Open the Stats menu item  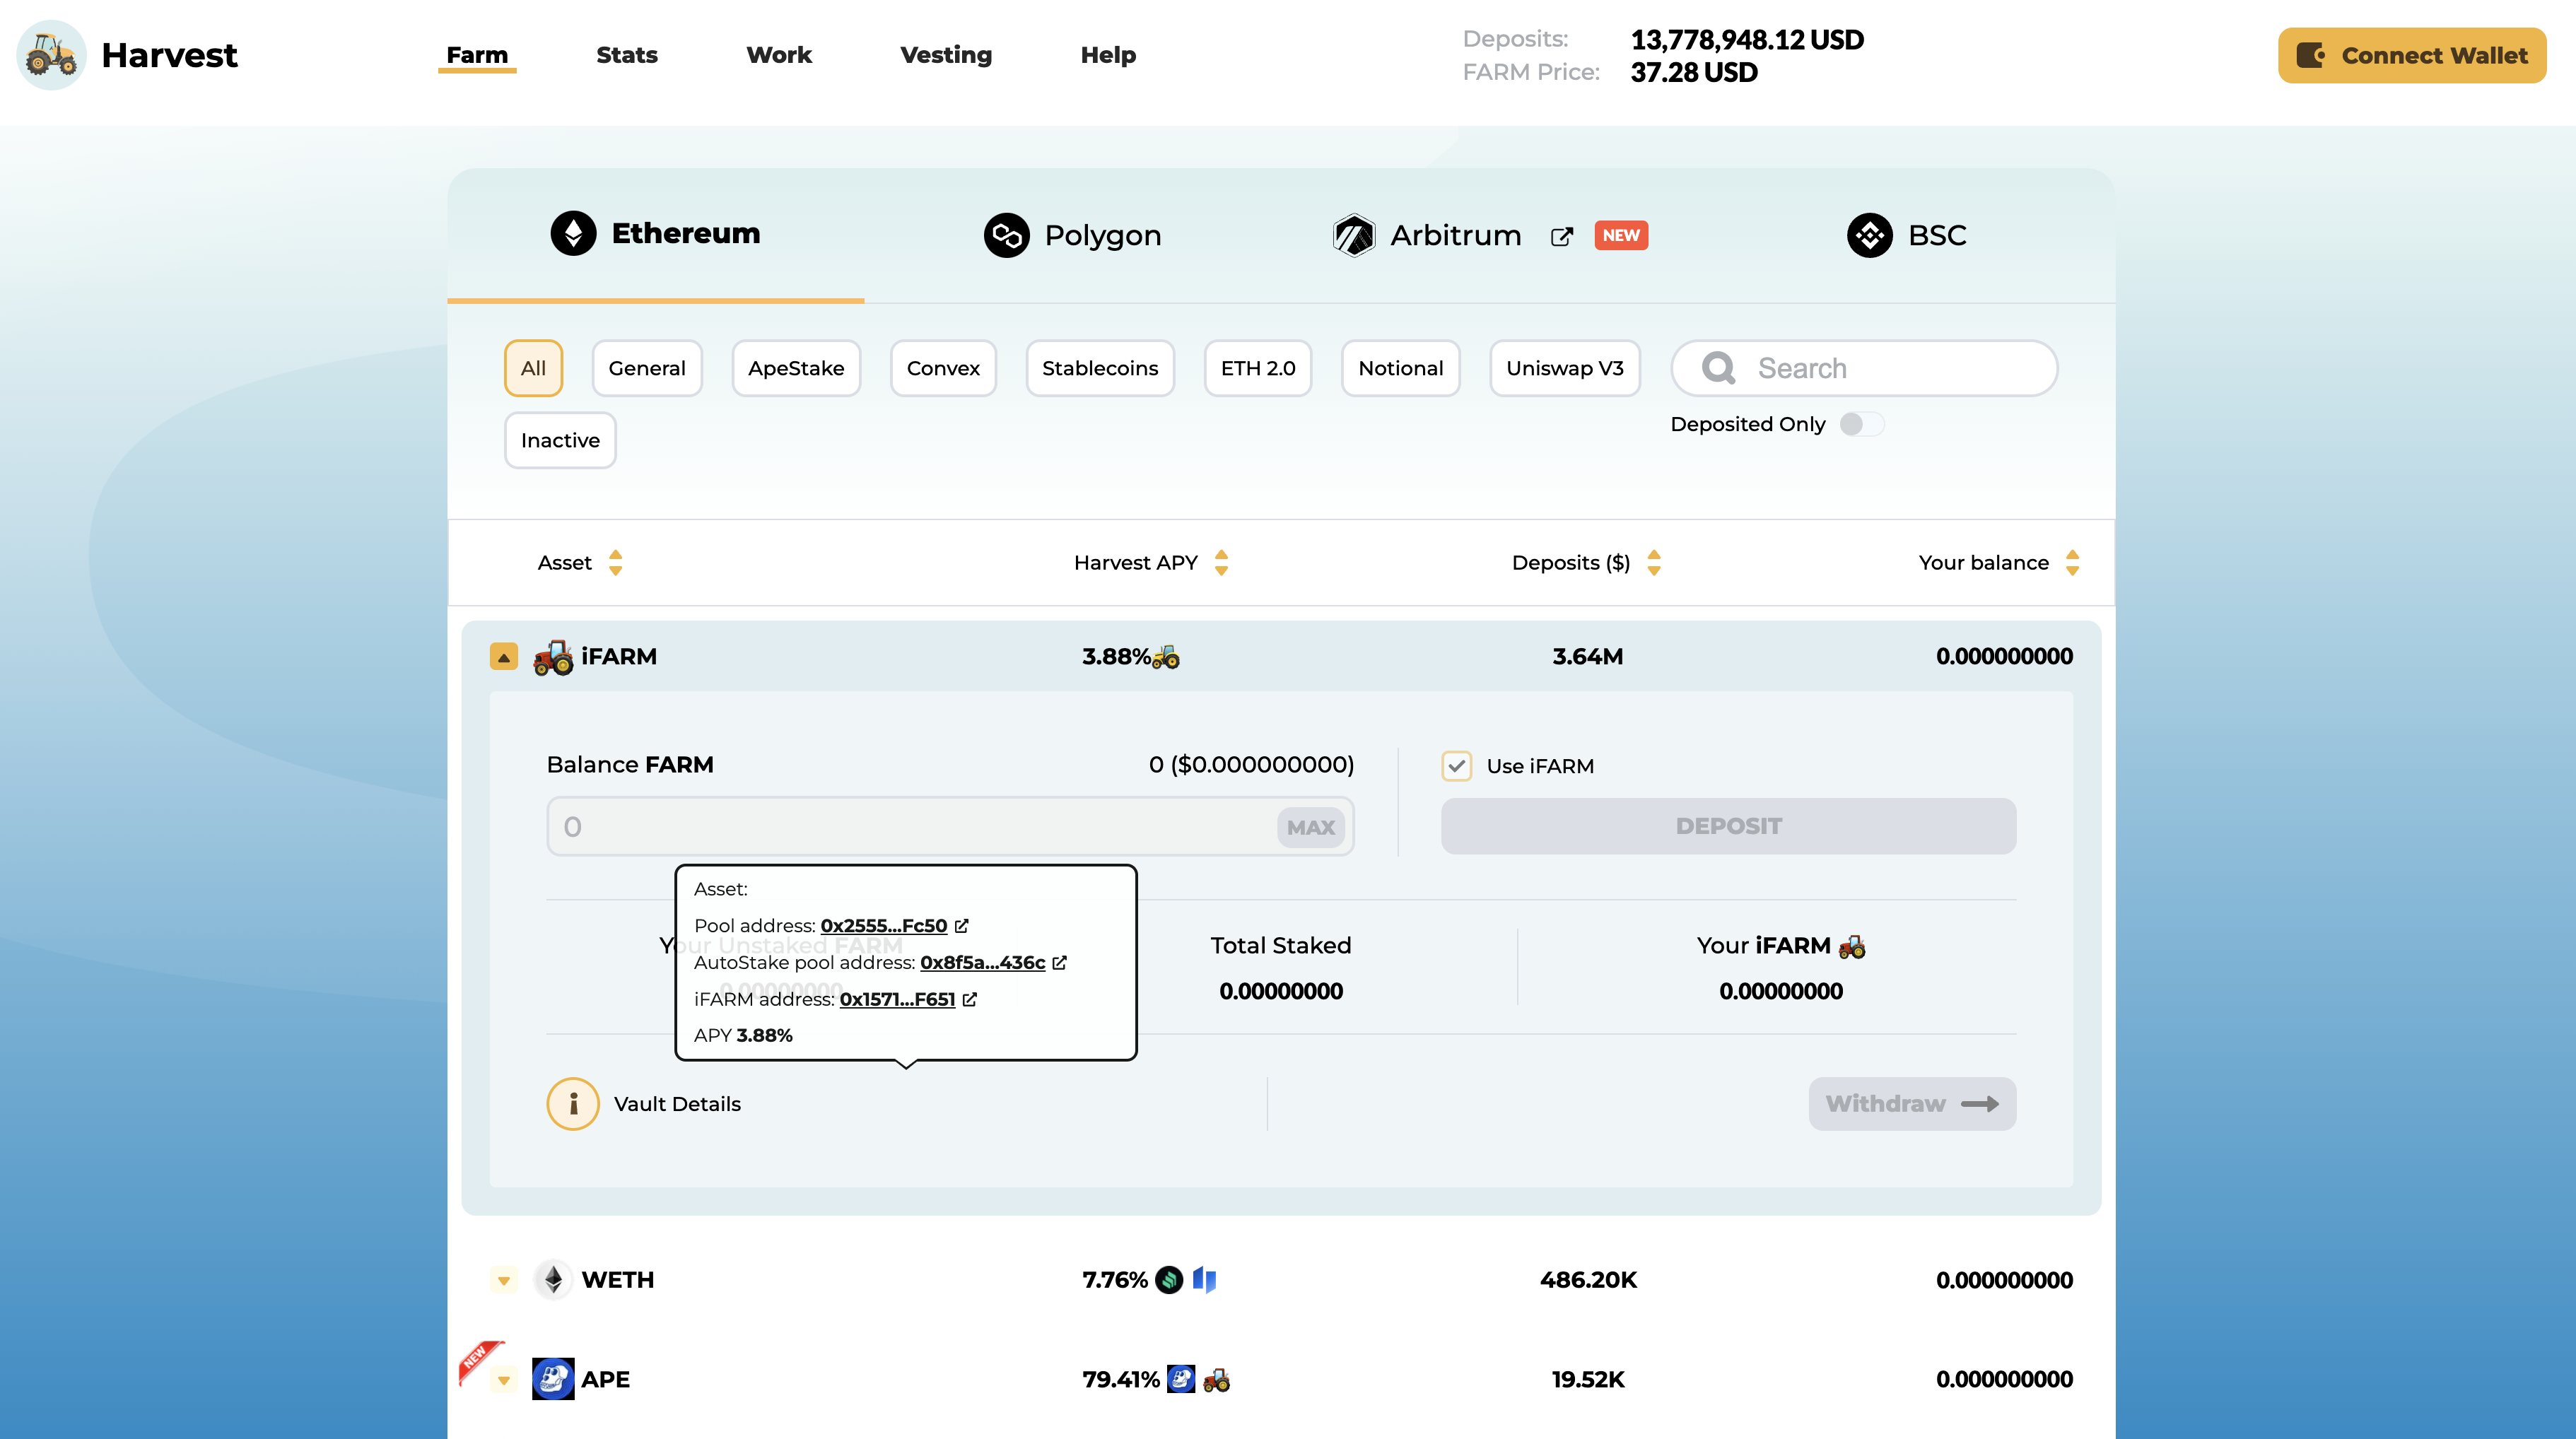[626, 55]
